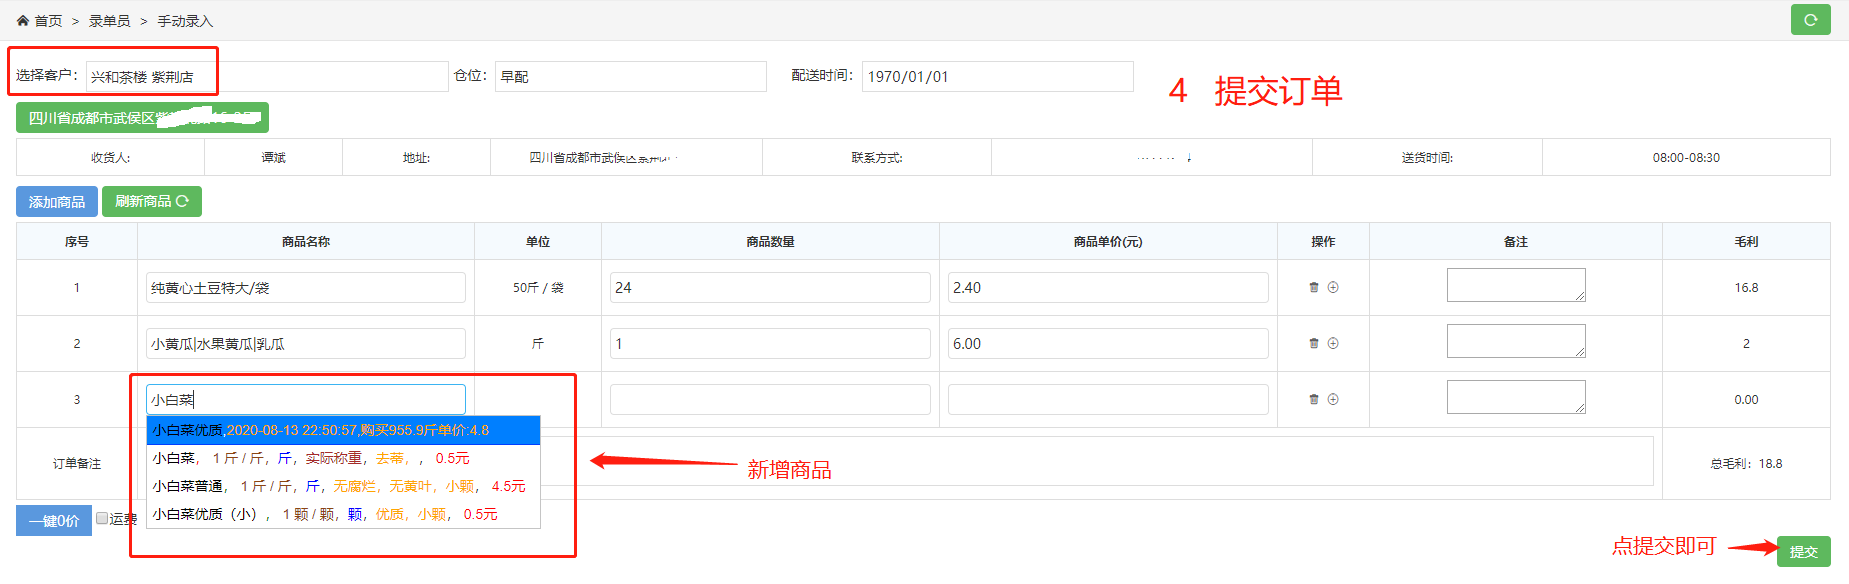Delete row 2 with its trash icon

tap(1314, 343)
